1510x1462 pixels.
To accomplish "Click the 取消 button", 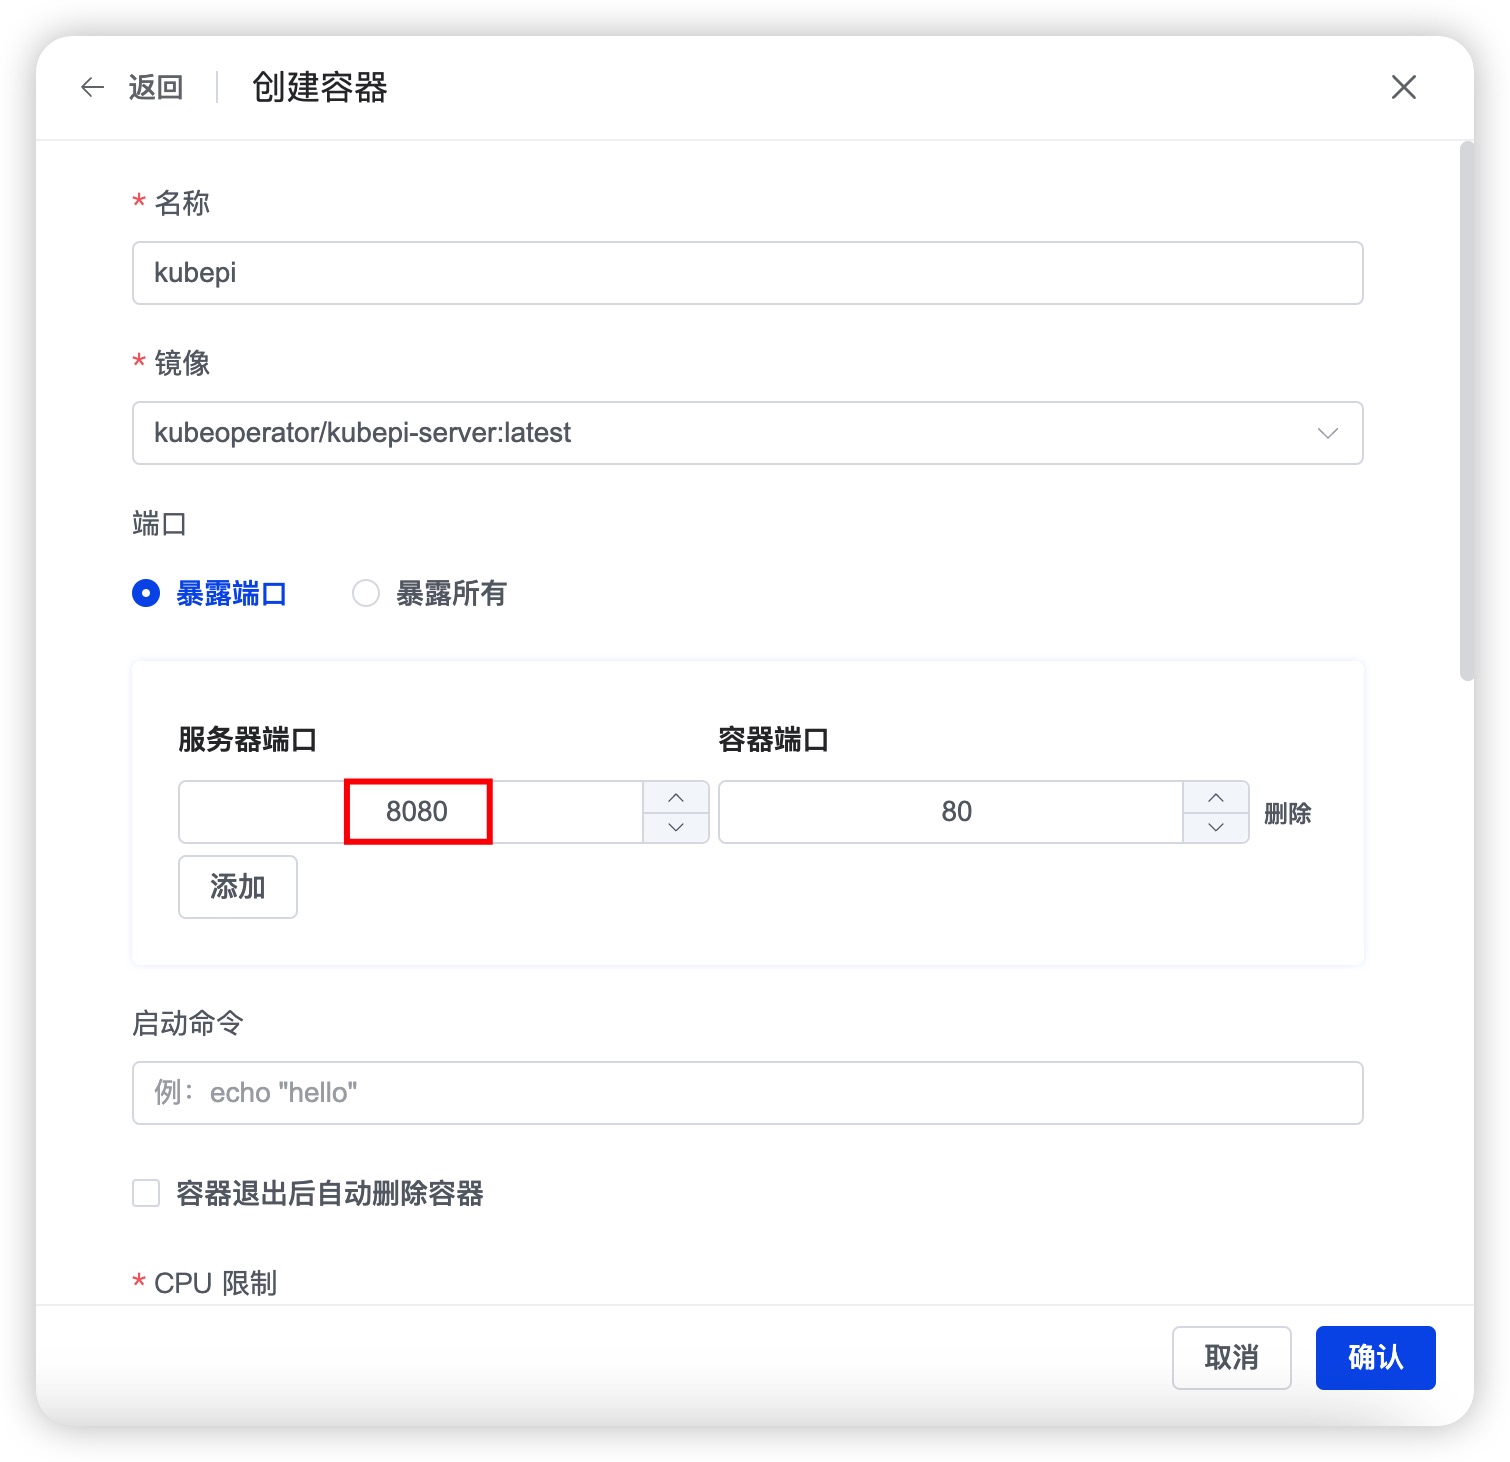I will click(x=1232, y=1358).
